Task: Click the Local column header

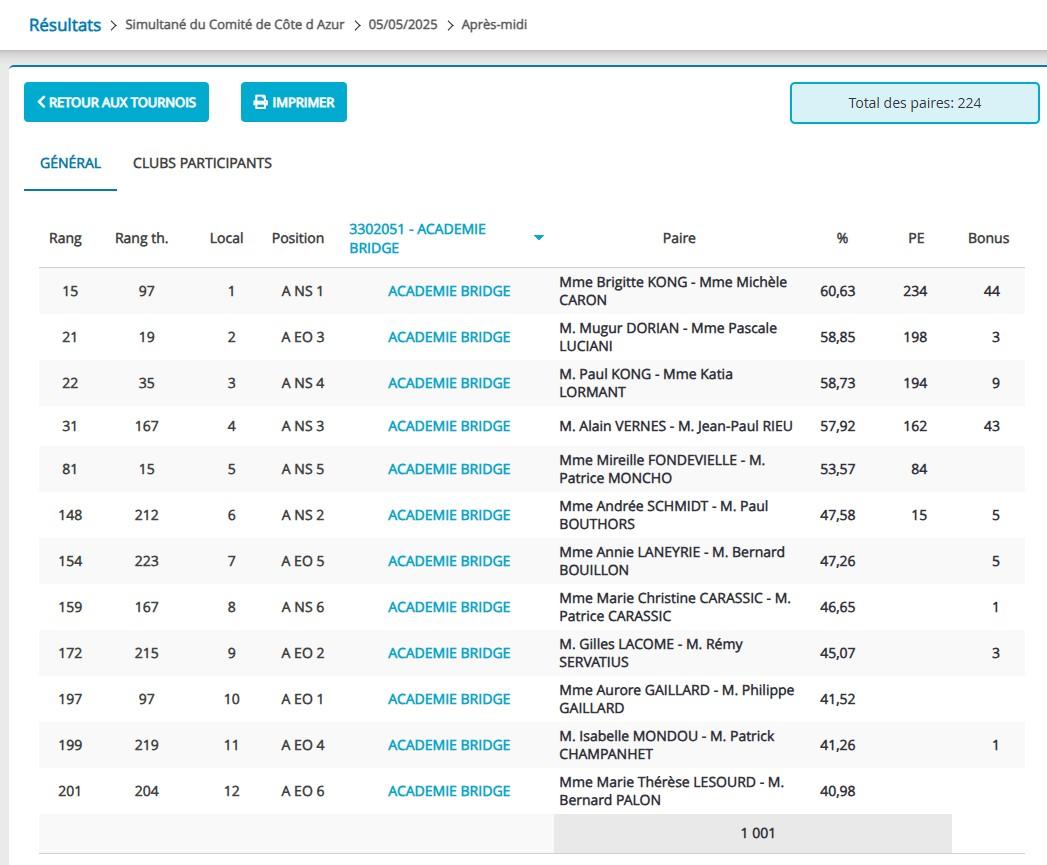Action: 226,238
